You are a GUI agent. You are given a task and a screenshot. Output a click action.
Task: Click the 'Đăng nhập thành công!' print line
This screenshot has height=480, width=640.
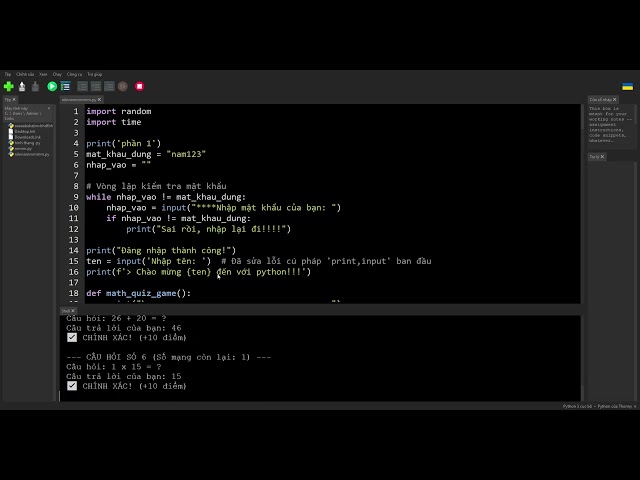(x=161, y=250)
